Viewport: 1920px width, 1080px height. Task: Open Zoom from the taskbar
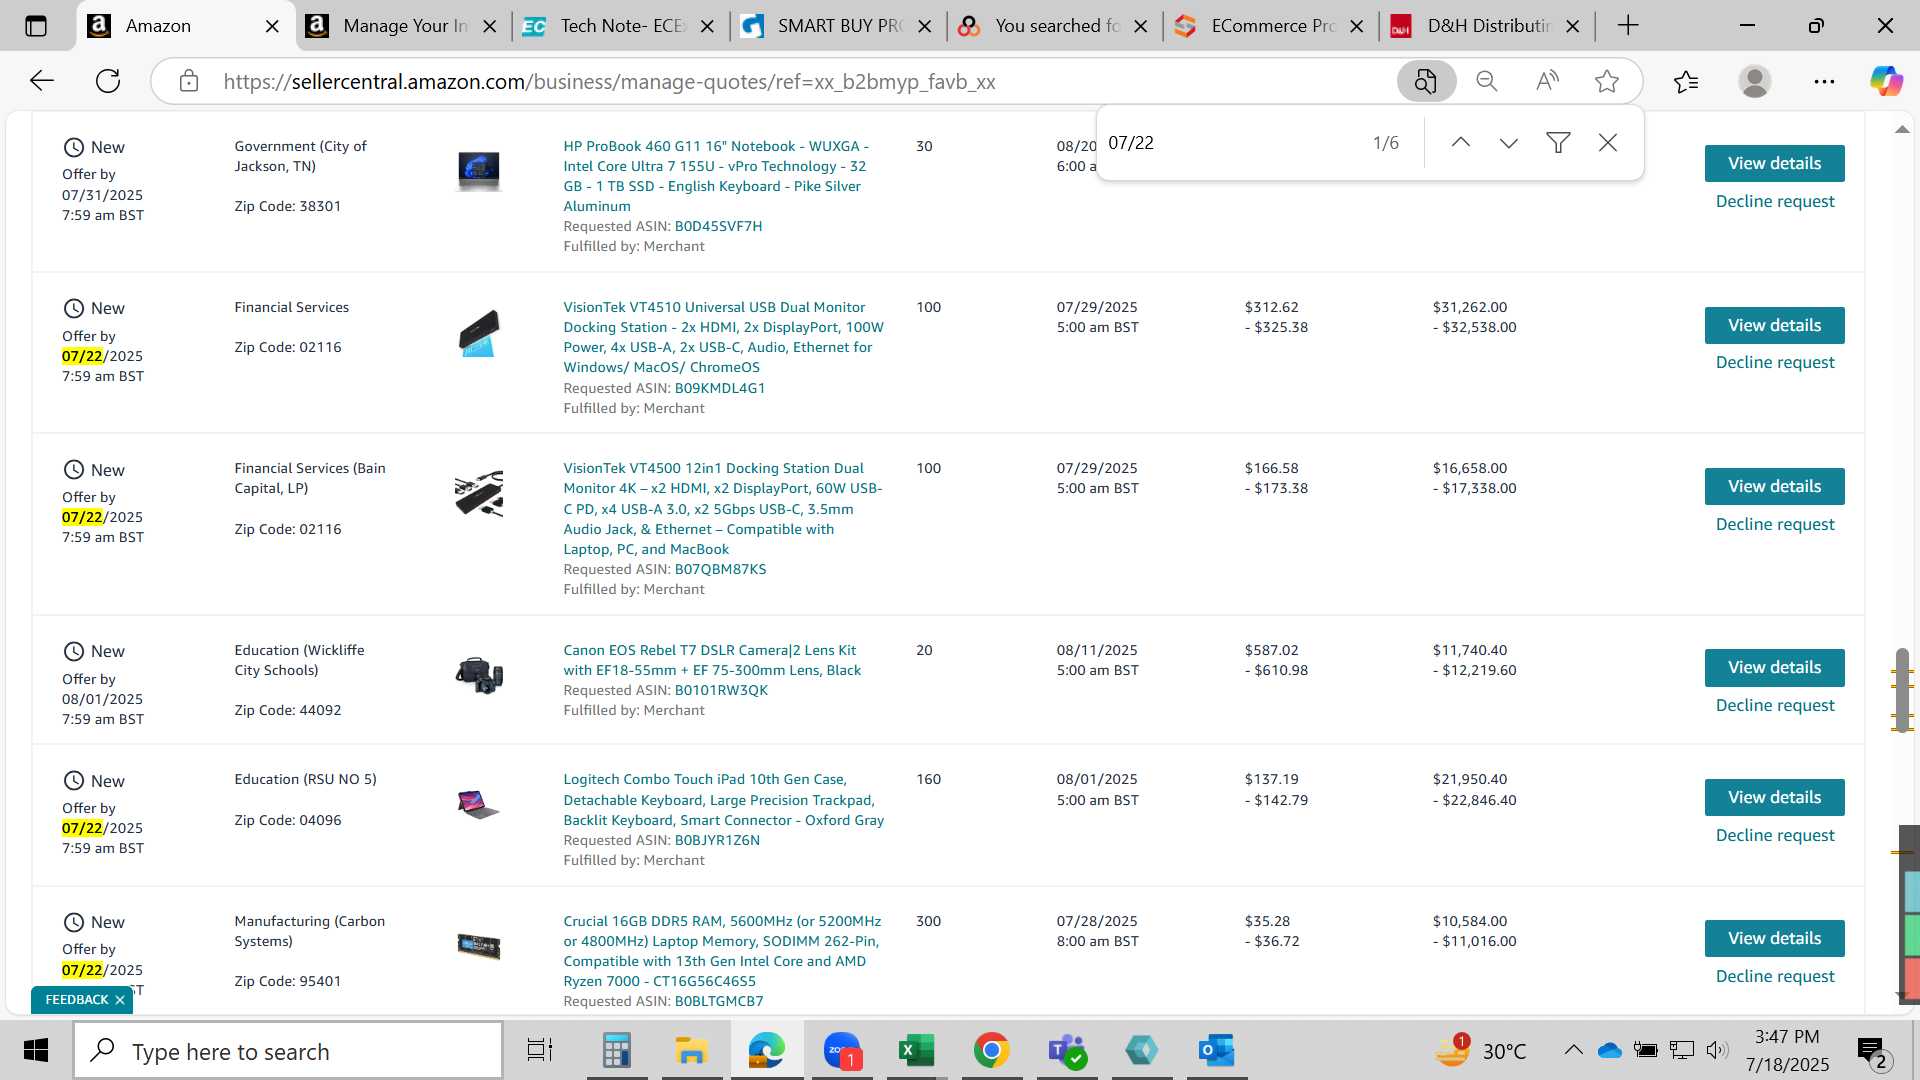coord(842,1051)
